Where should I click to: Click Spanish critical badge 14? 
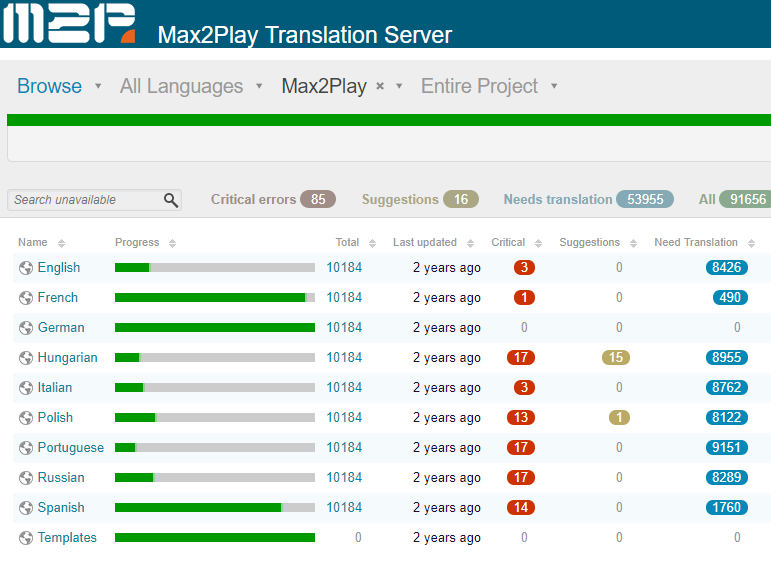pyautogui.click(x=521, y=507)
